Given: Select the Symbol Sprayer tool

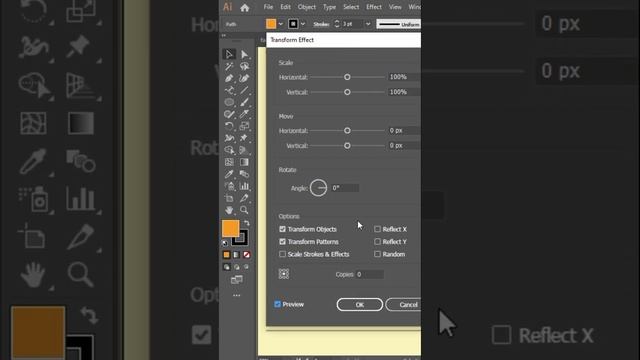Looking at the screenshot, I should point(229,186).
